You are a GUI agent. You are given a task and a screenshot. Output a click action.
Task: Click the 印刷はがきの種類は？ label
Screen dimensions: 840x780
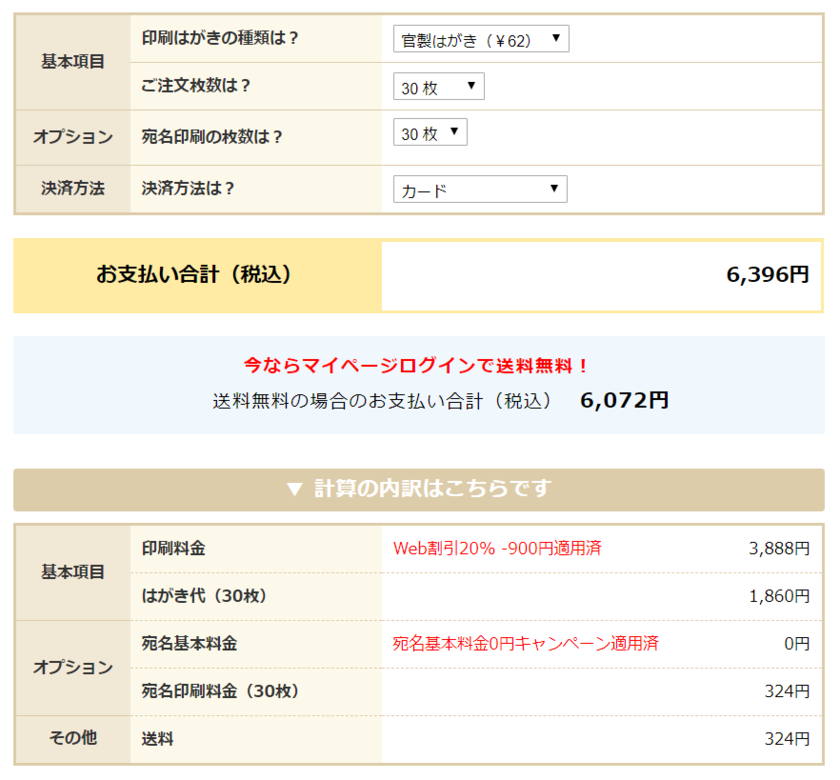pos(221,38)
